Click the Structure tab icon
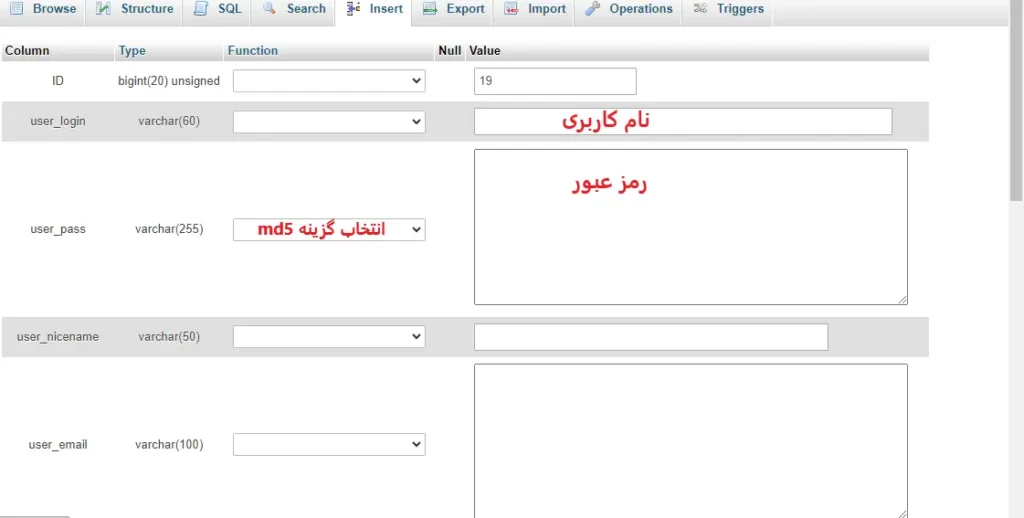 tap(103, 8)
